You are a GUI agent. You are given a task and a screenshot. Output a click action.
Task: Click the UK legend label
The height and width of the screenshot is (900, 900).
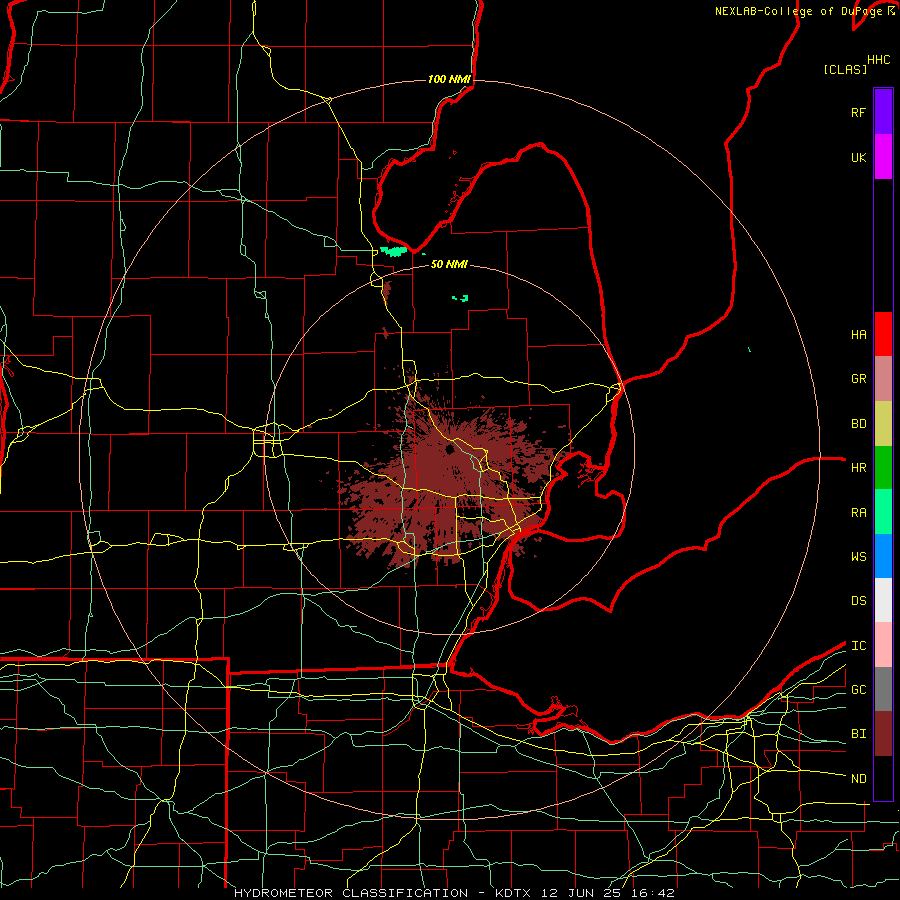coord(858,157)
